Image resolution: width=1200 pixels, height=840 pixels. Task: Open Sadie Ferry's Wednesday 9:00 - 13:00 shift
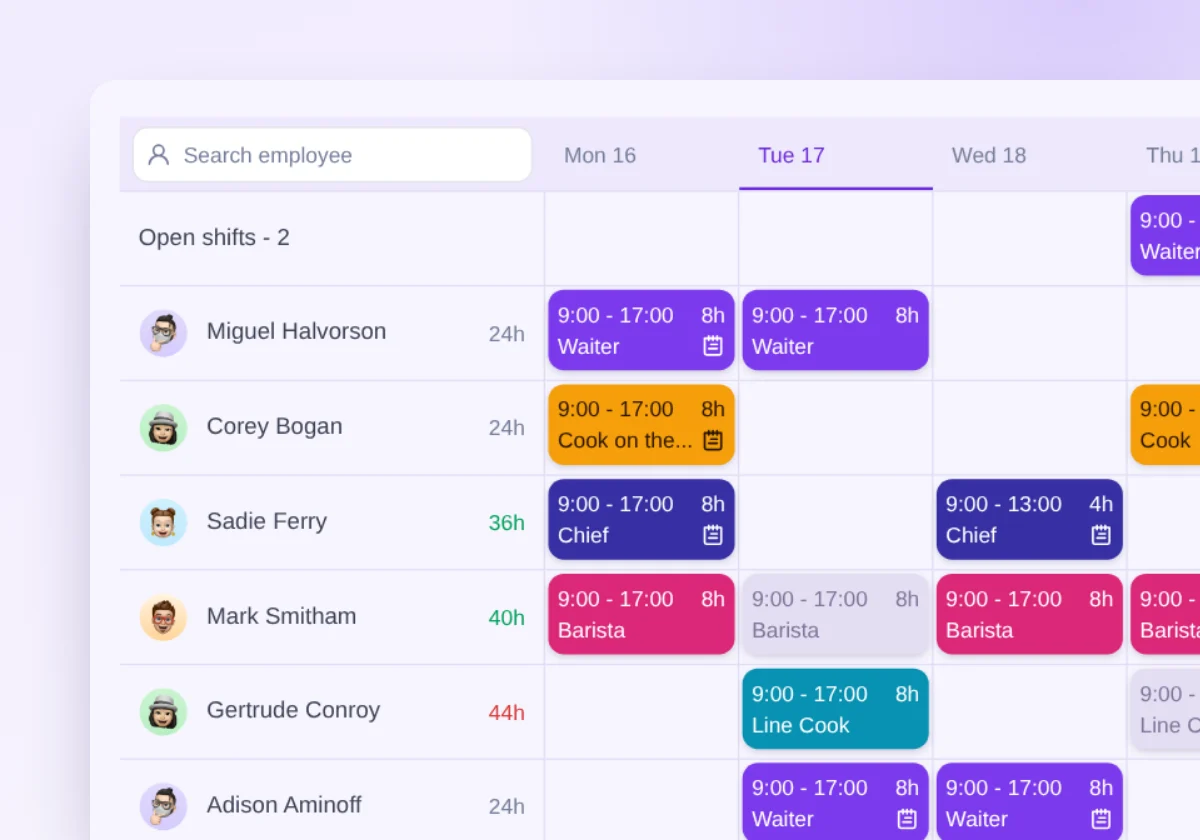1029,519
